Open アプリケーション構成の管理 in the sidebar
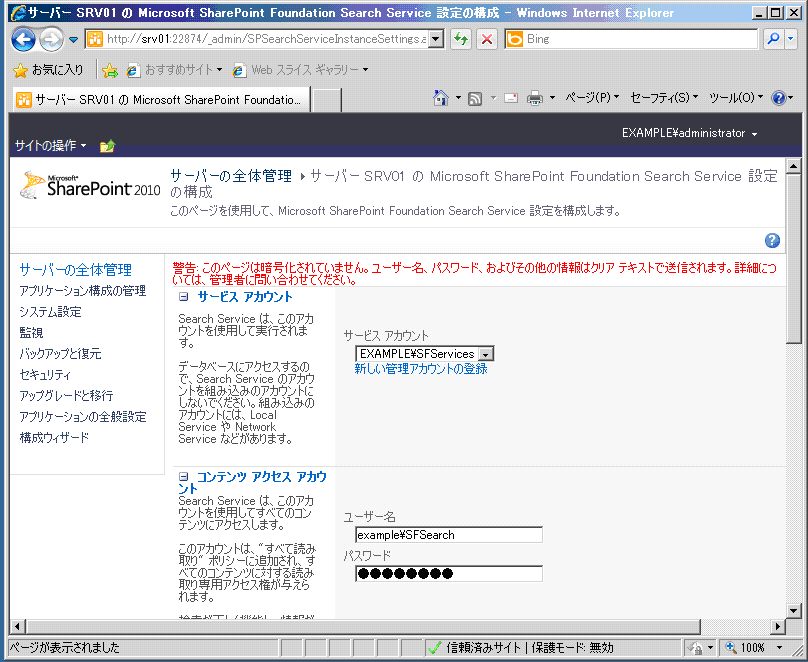808x662 pixels. pyautogui.click(x=83, y=291)
